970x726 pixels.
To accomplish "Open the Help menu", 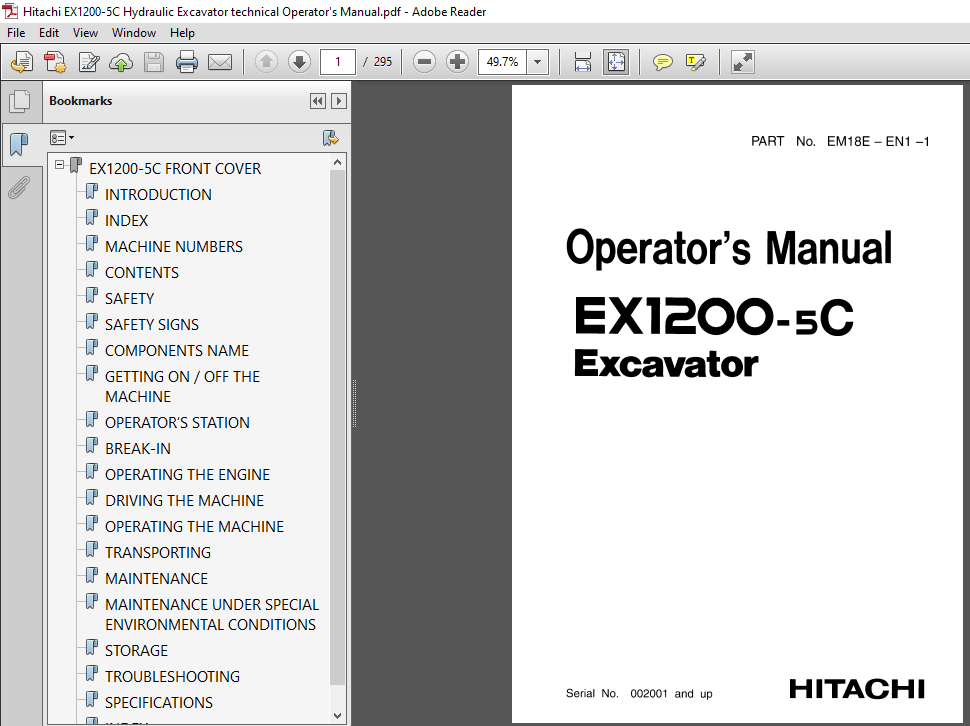I will click(x=182, y=33).
